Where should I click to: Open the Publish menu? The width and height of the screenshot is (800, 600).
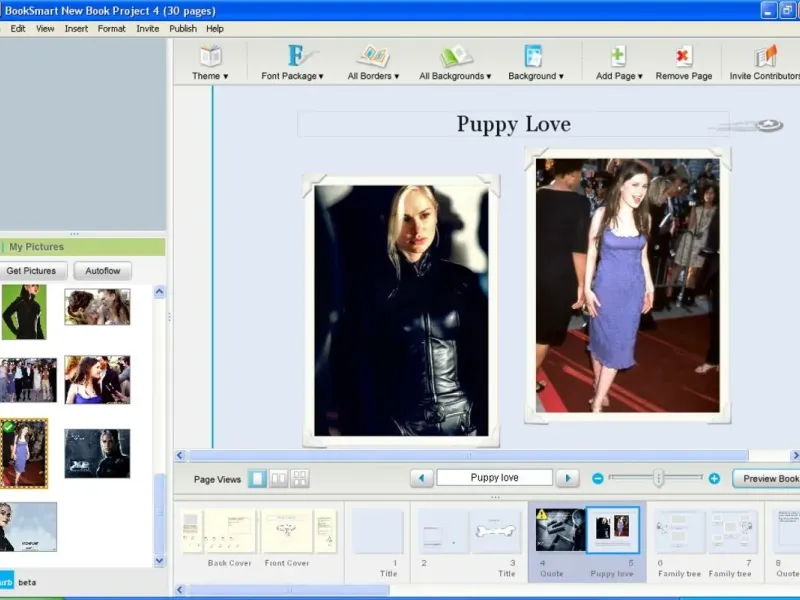(x=182, y=28)
